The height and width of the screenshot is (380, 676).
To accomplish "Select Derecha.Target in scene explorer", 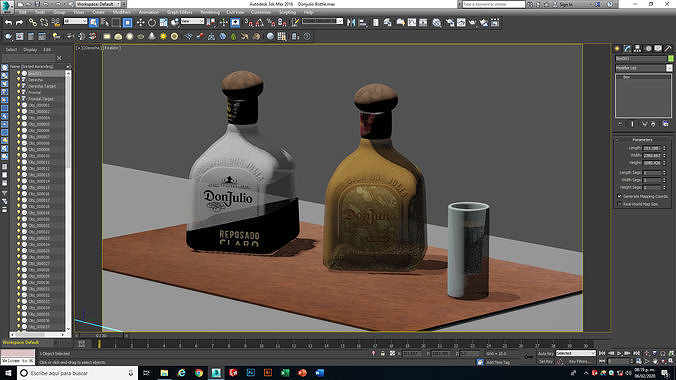I will [x=42, y=86].
